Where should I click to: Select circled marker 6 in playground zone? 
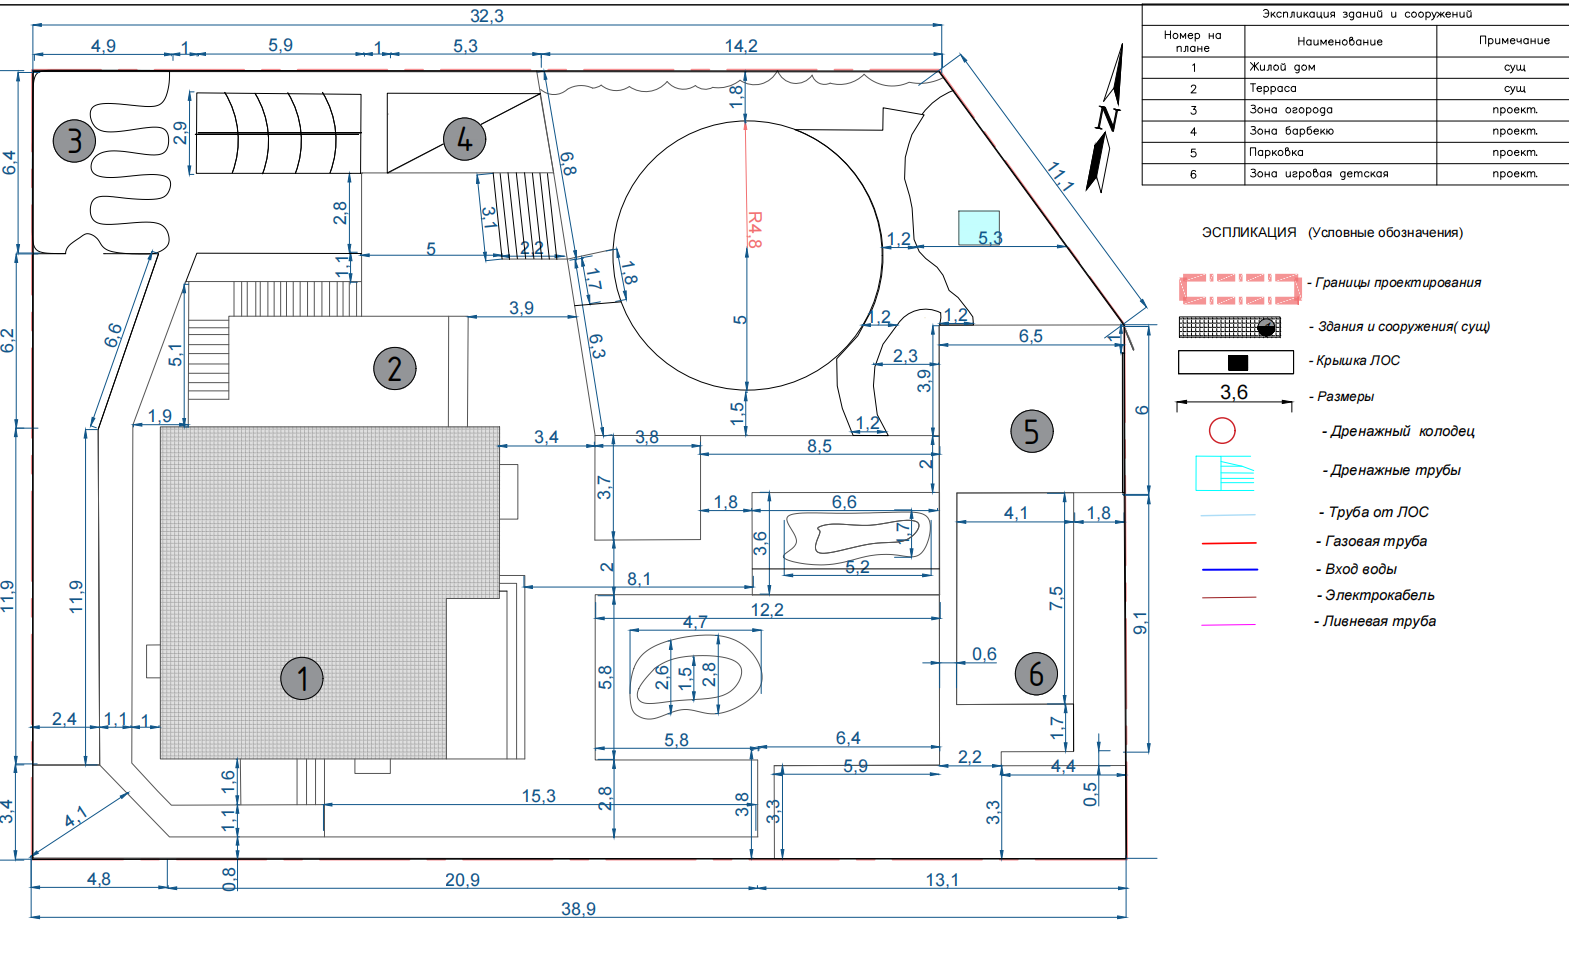tap(1036, 673)
